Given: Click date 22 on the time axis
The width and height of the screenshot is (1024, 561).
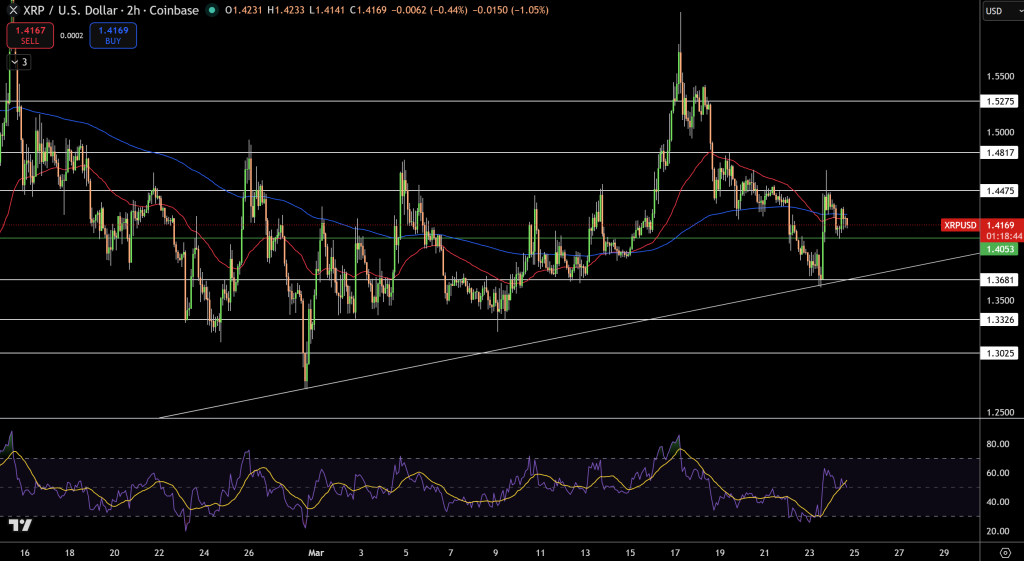Looking at the screenshot, I should 159,552.
